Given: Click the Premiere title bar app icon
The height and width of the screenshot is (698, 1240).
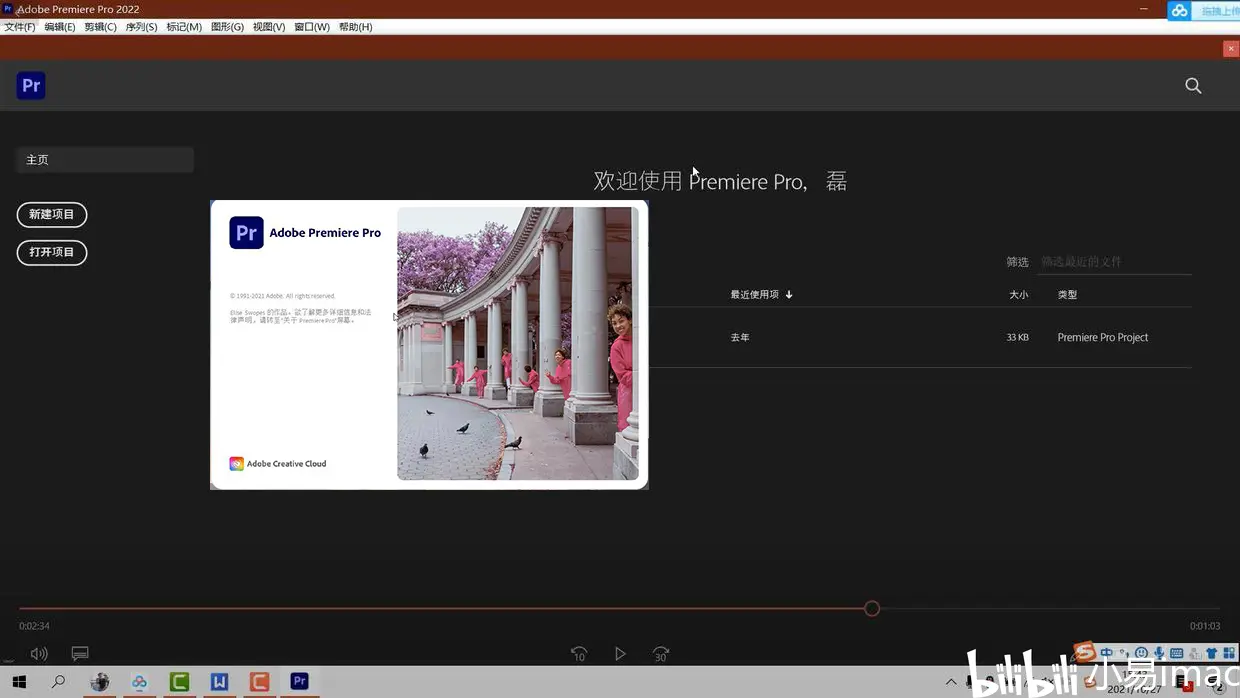Looking at the screenshot, I should [x=8, y=9].
